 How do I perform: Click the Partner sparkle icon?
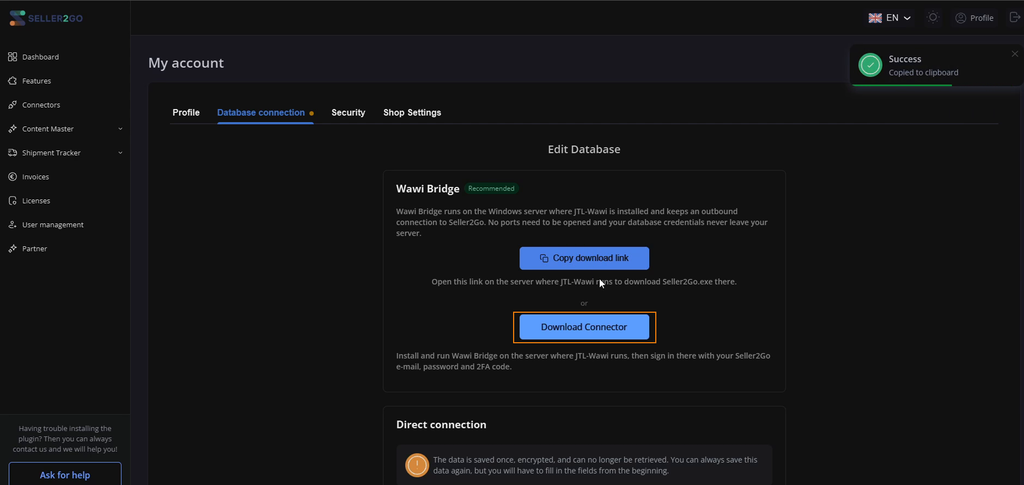point(12,249)
